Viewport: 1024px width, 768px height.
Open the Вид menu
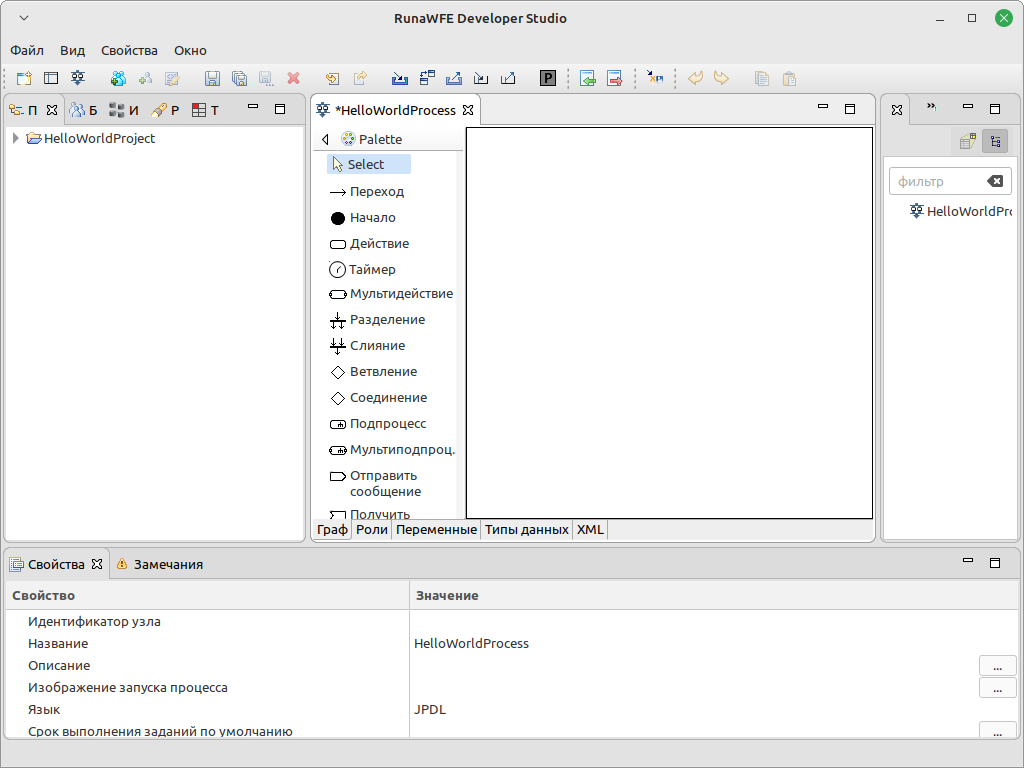(72, 50)
